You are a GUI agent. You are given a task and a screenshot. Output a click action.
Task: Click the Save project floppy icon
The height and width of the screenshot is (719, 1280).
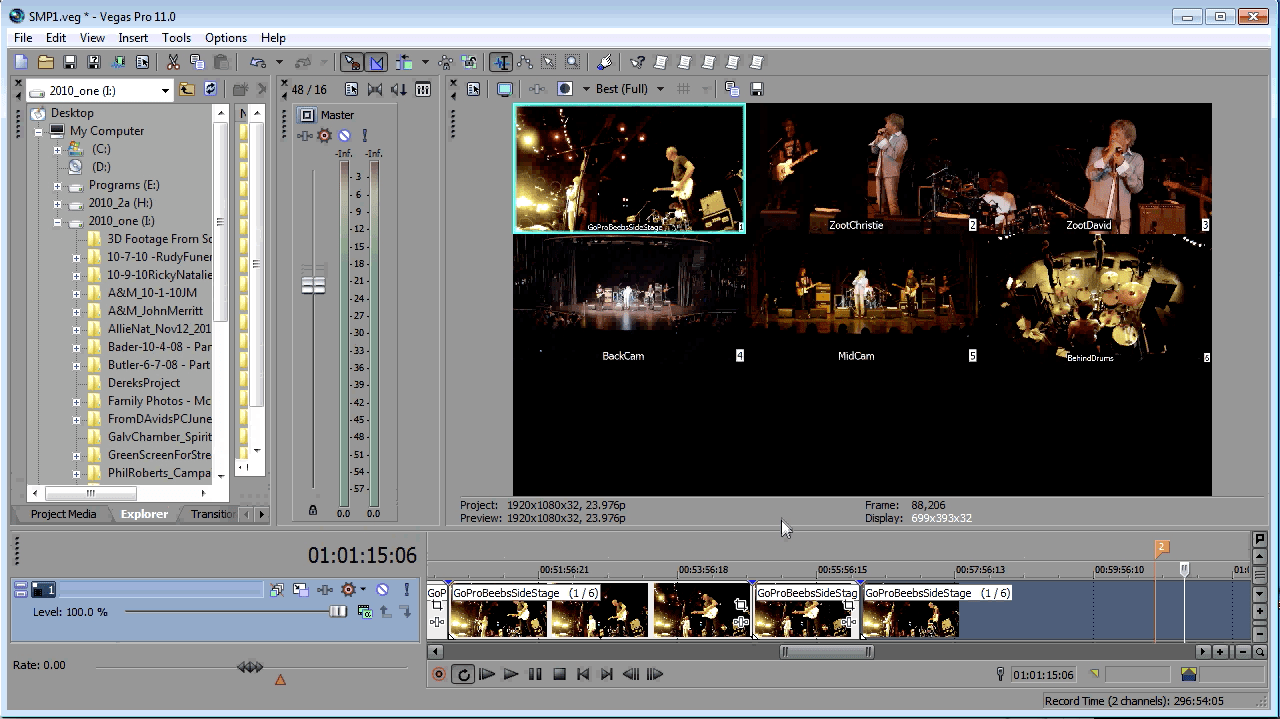coord(70,62)
